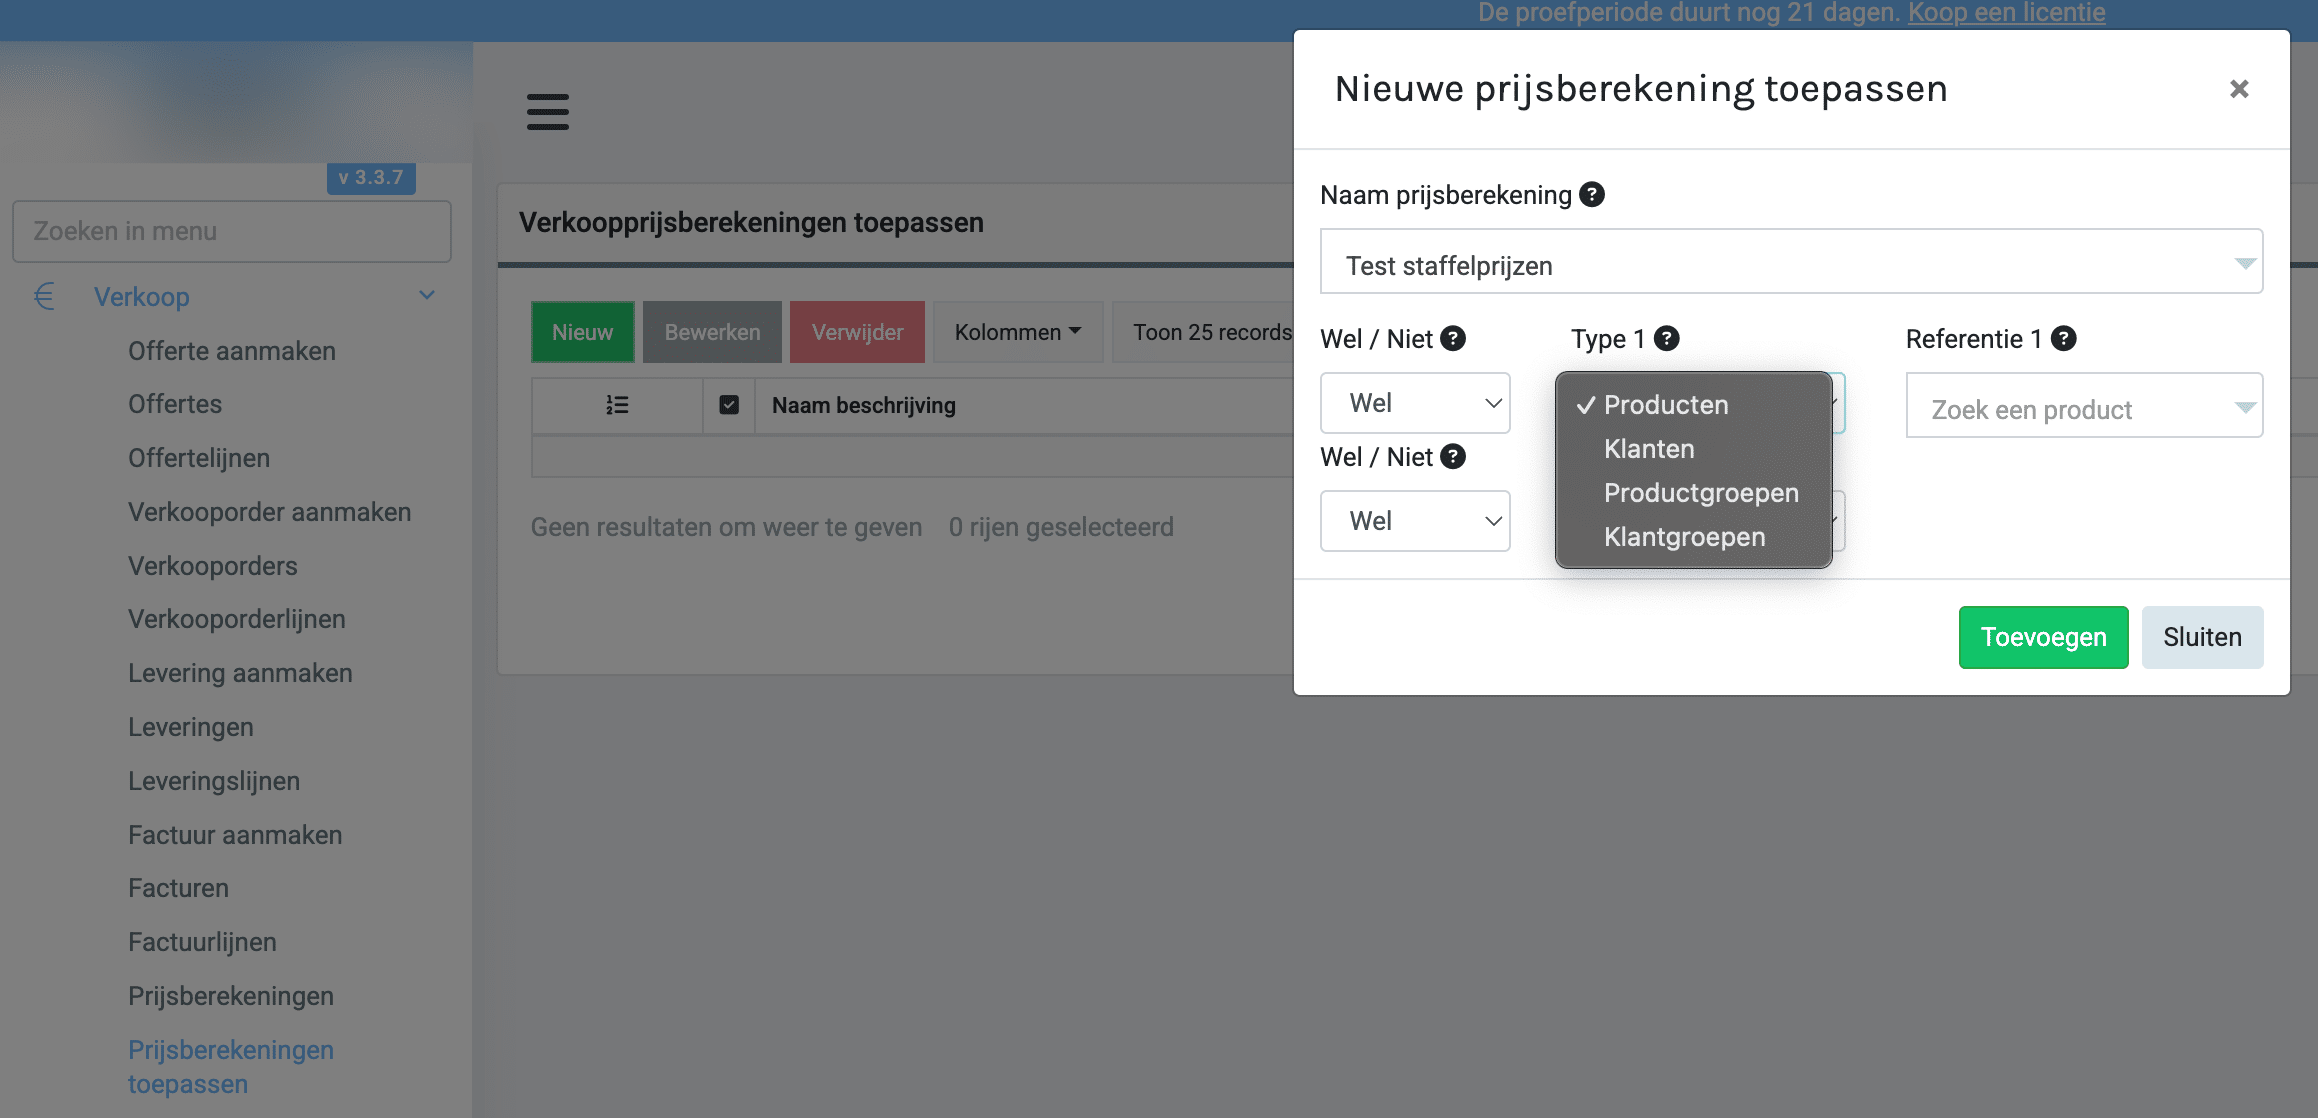Open Leveringslijnen in sidebar

click(x=214, y=781)
